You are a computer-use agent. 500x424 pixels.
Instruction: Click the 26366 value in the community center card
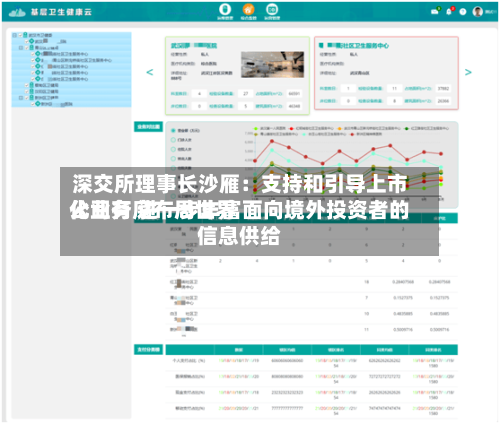click(x=443, y=101)
